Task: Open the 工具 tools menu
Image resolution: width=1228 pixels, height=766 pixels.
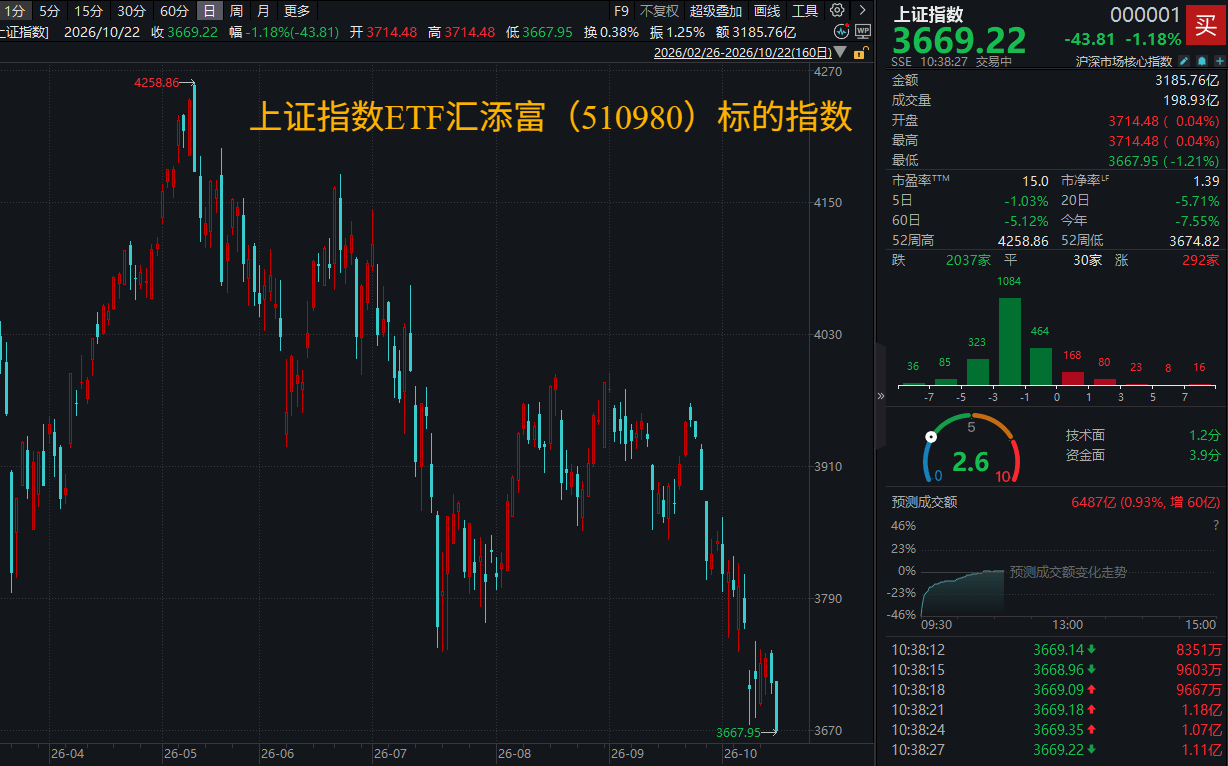Action: coord(805,11)
